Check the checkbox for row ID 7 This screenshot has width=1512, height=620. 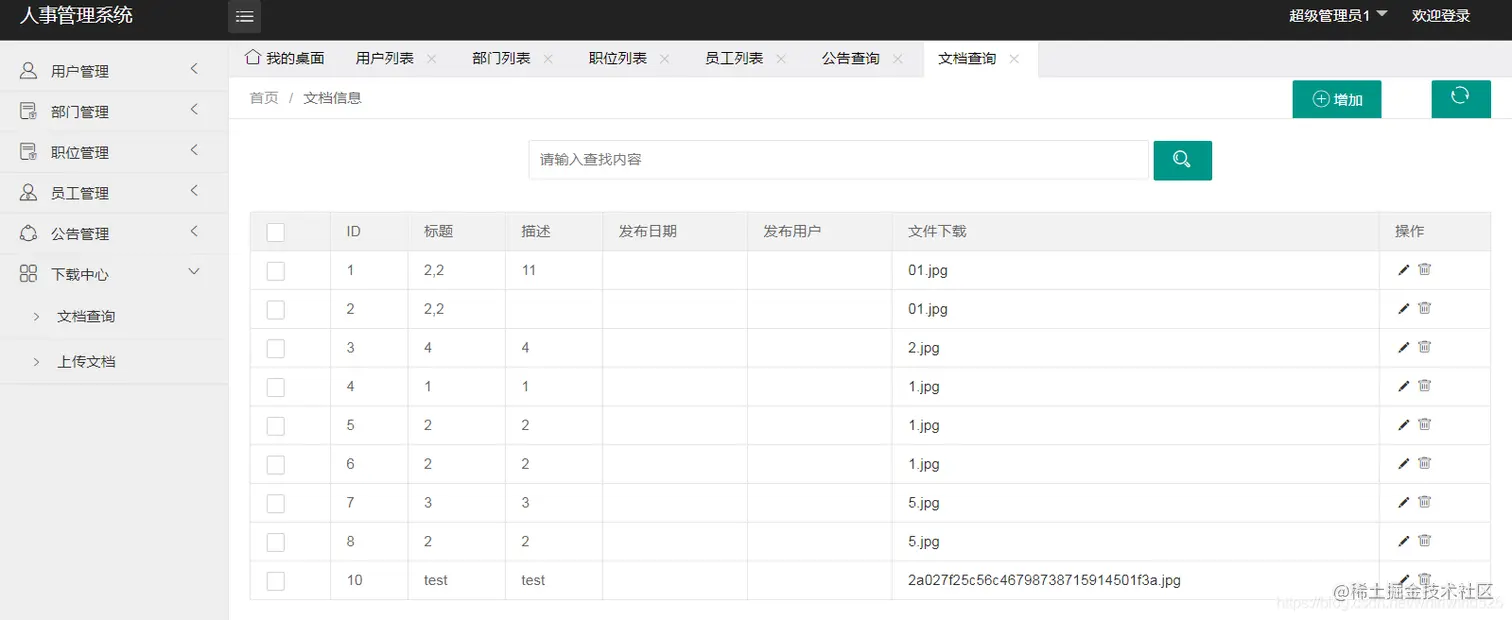click(276, 504)
